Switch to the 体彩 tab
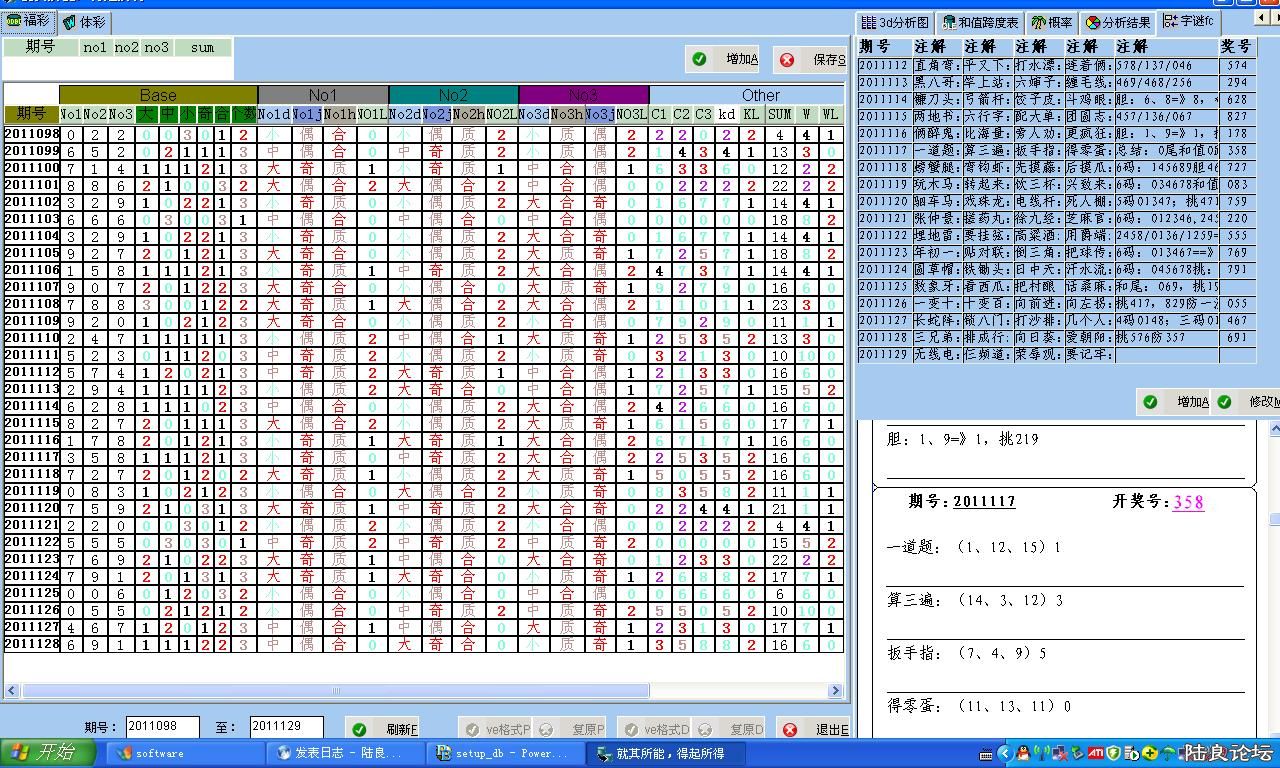The width and height of the screenshot is (1280, 768). [84, 21]
